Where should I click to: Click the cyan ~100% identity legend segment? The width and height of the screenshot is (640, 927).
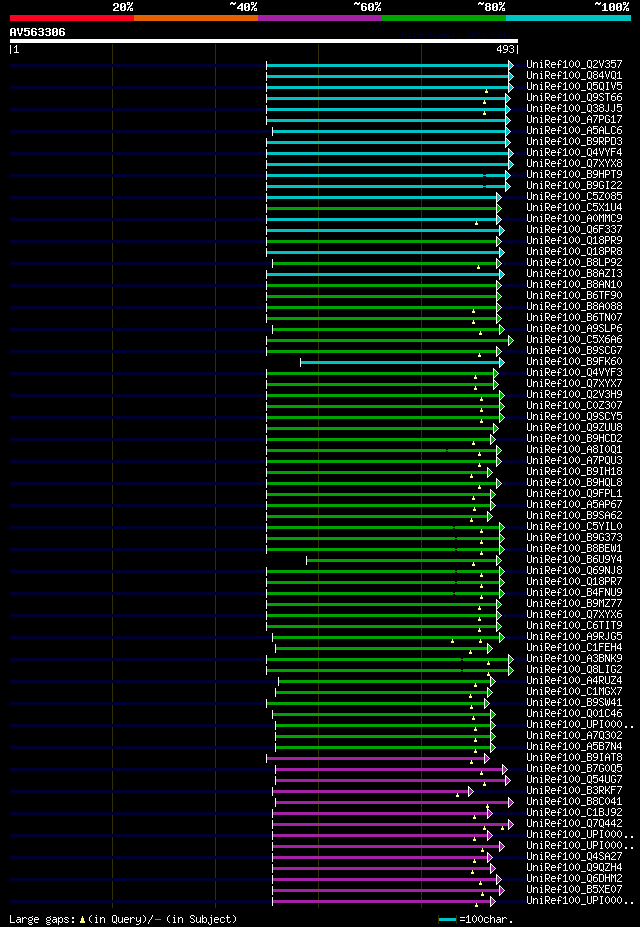(x=568, y=18)
